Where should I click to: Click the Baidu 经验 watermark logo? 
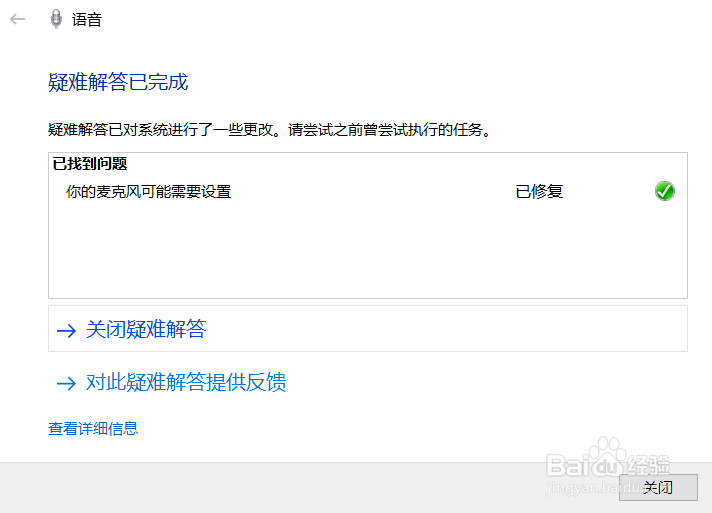tap(608, 459)
